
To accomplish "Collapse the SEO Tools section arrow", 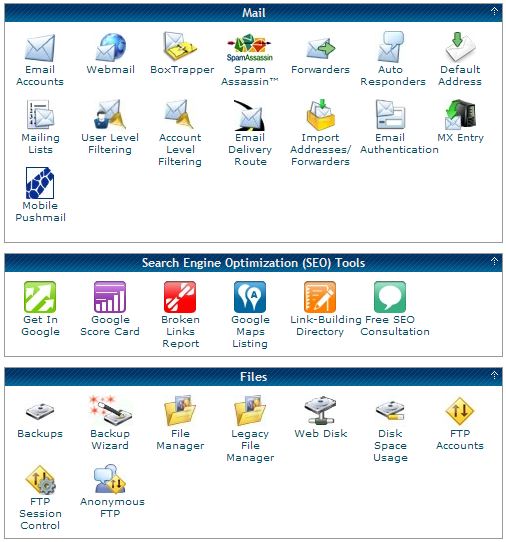I will tap(494, 261).
